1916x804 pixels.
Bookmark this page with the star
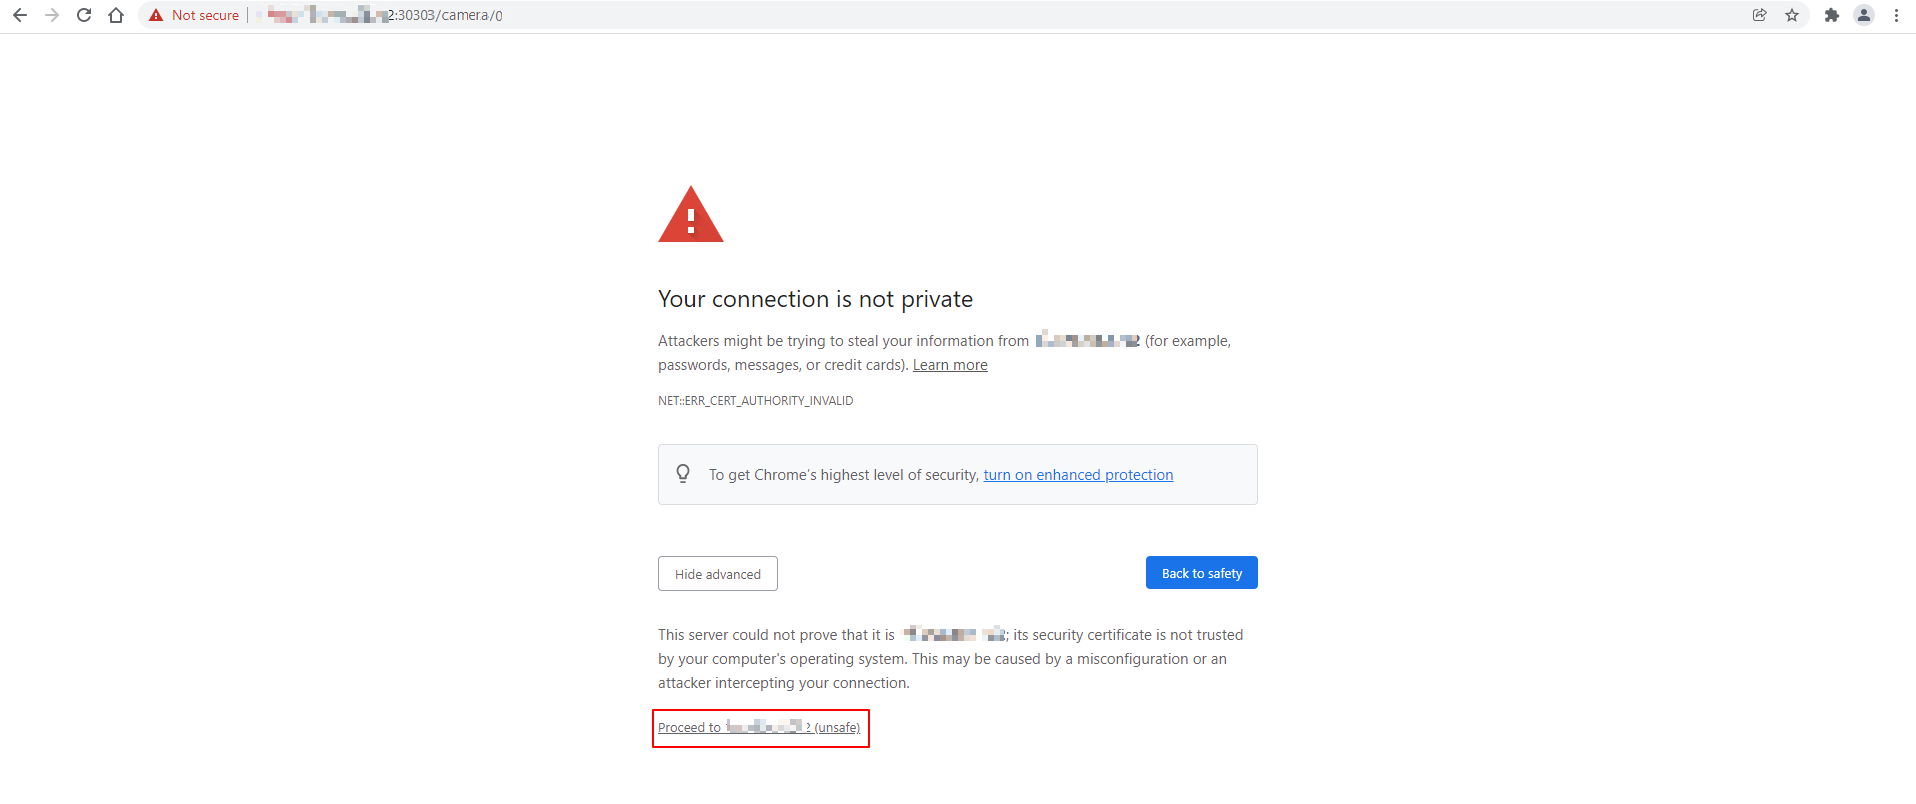pyautogui.click(x=1792, y=15)
